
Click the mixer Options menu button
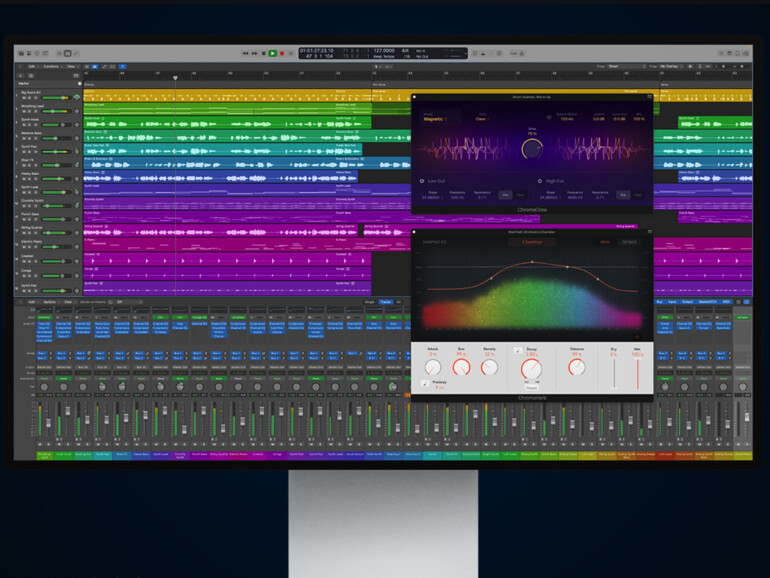pyautogui.click(x=50, y=301)
